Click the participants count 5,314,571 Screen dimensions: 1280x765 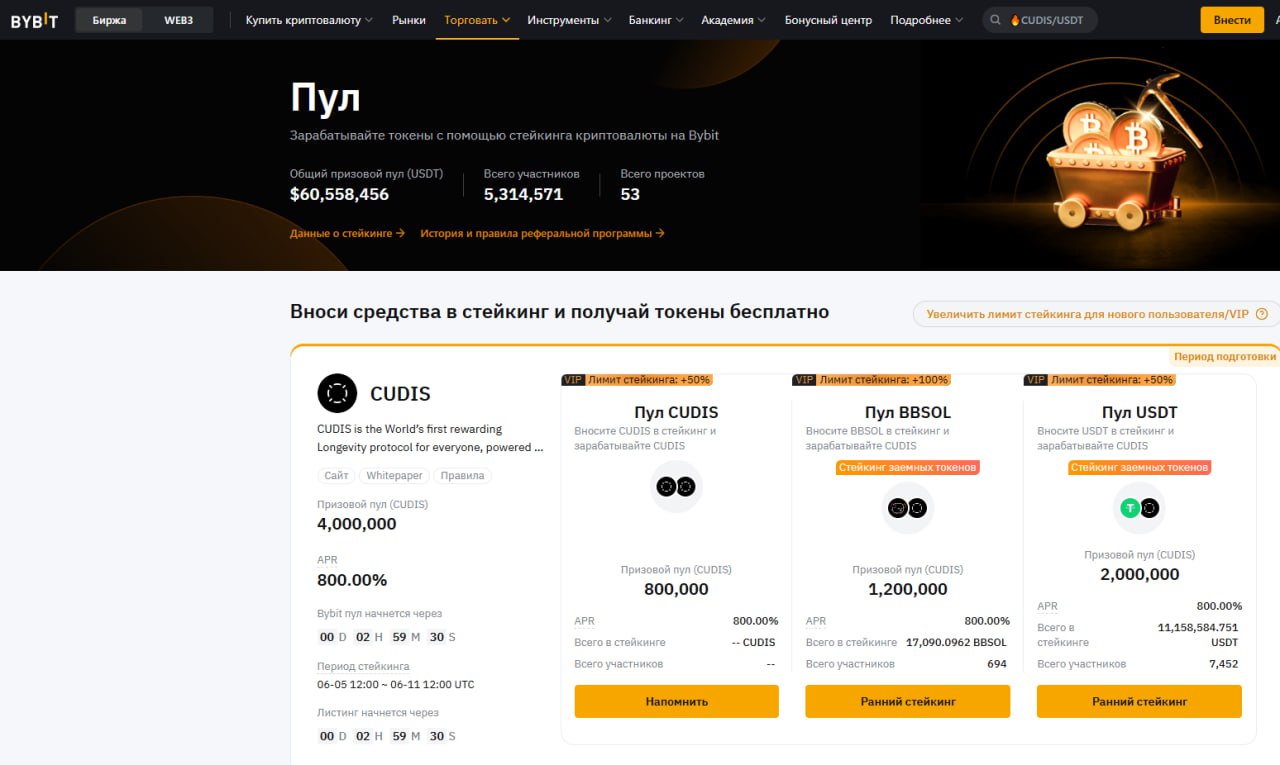pos(523,194)
